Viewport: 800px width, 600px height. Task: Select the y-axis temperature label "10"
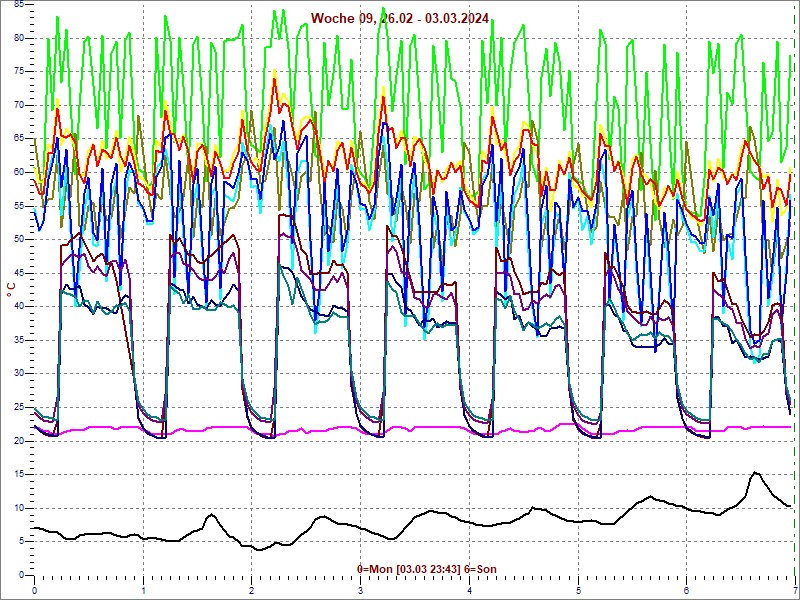19,508
